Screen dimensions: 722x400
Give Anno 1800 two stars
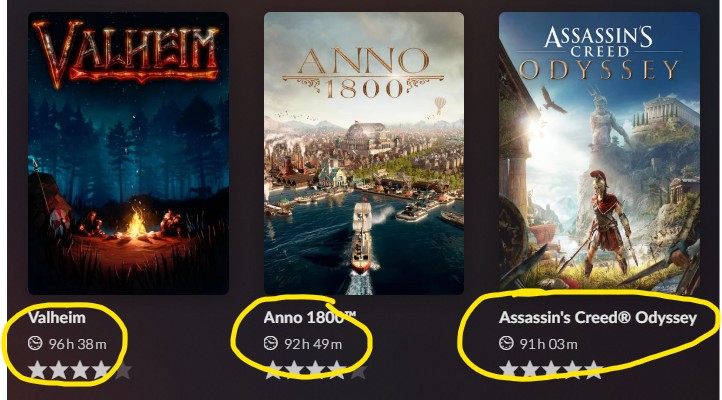pyautogui.click(x=294, y=371)
